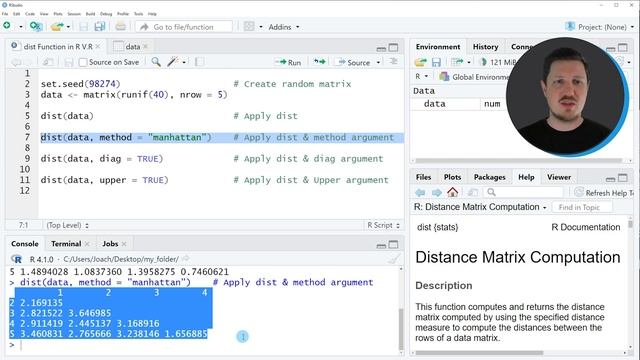
Task: Open the new file type dropdown arrow
Action: click(x=21, y=27)
